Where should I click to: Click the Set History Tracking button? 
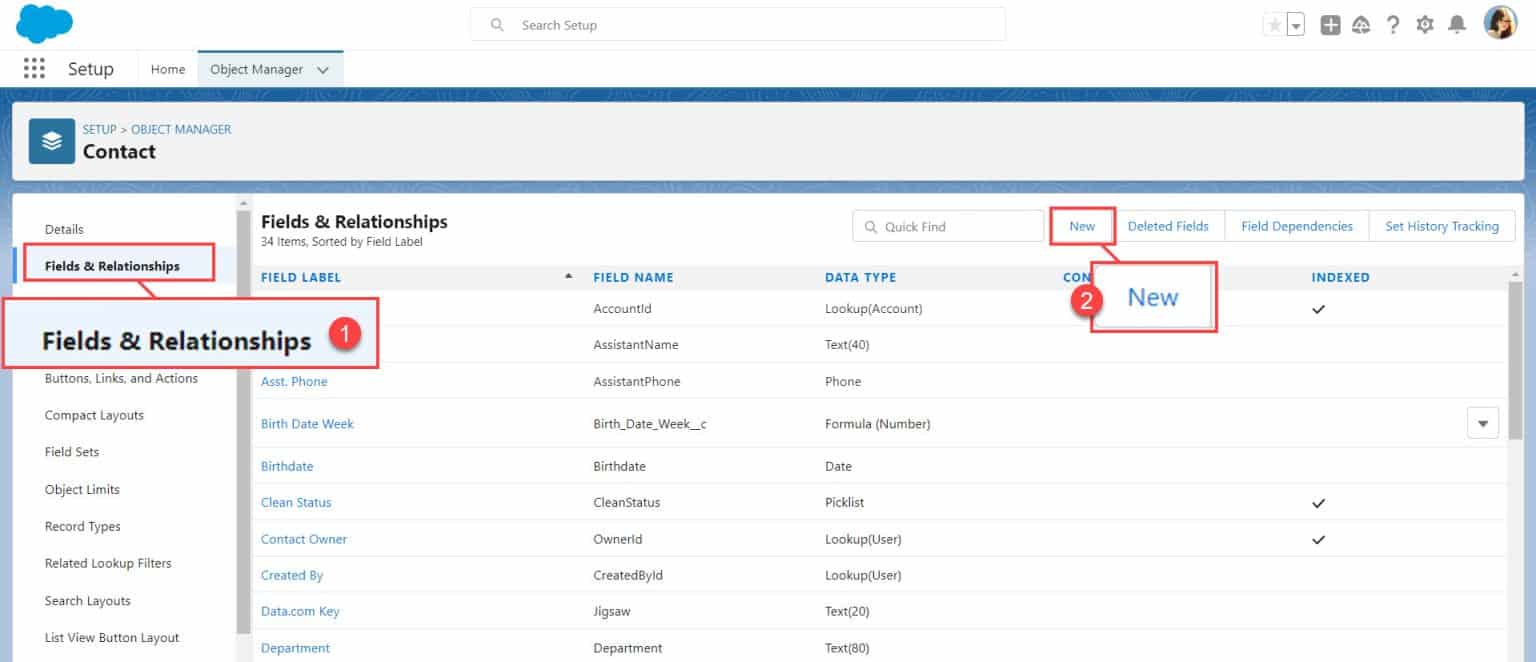pyautogui.click(x=1441, y=226)
